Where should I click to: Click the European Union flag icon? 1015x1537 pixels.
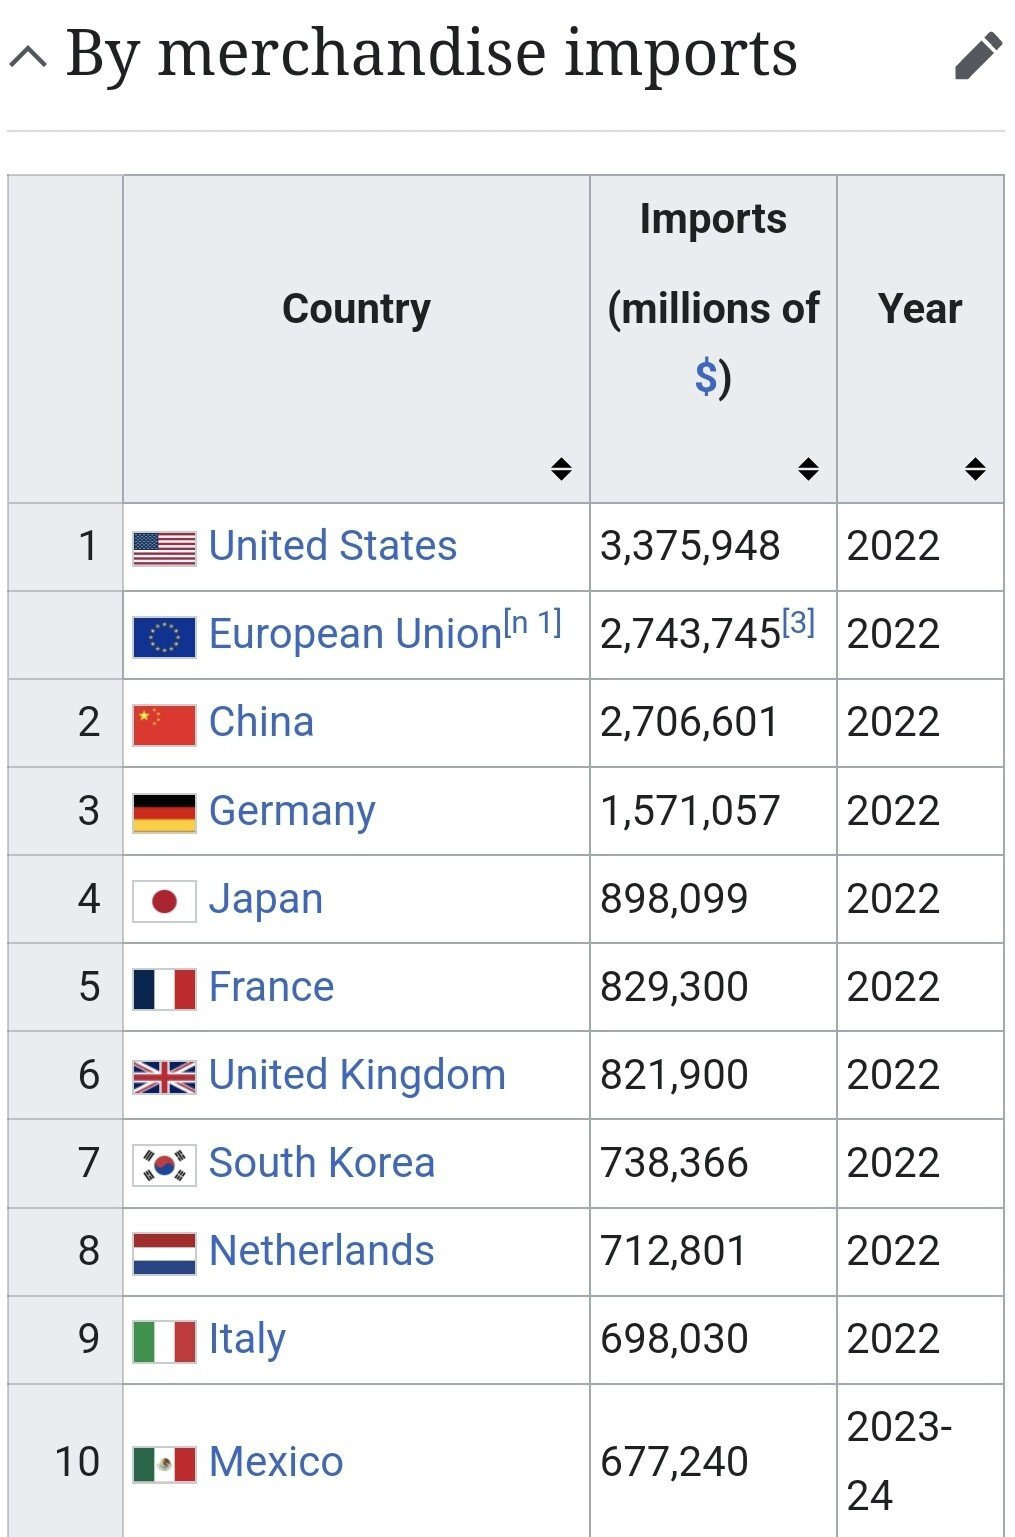click(164, 636)
